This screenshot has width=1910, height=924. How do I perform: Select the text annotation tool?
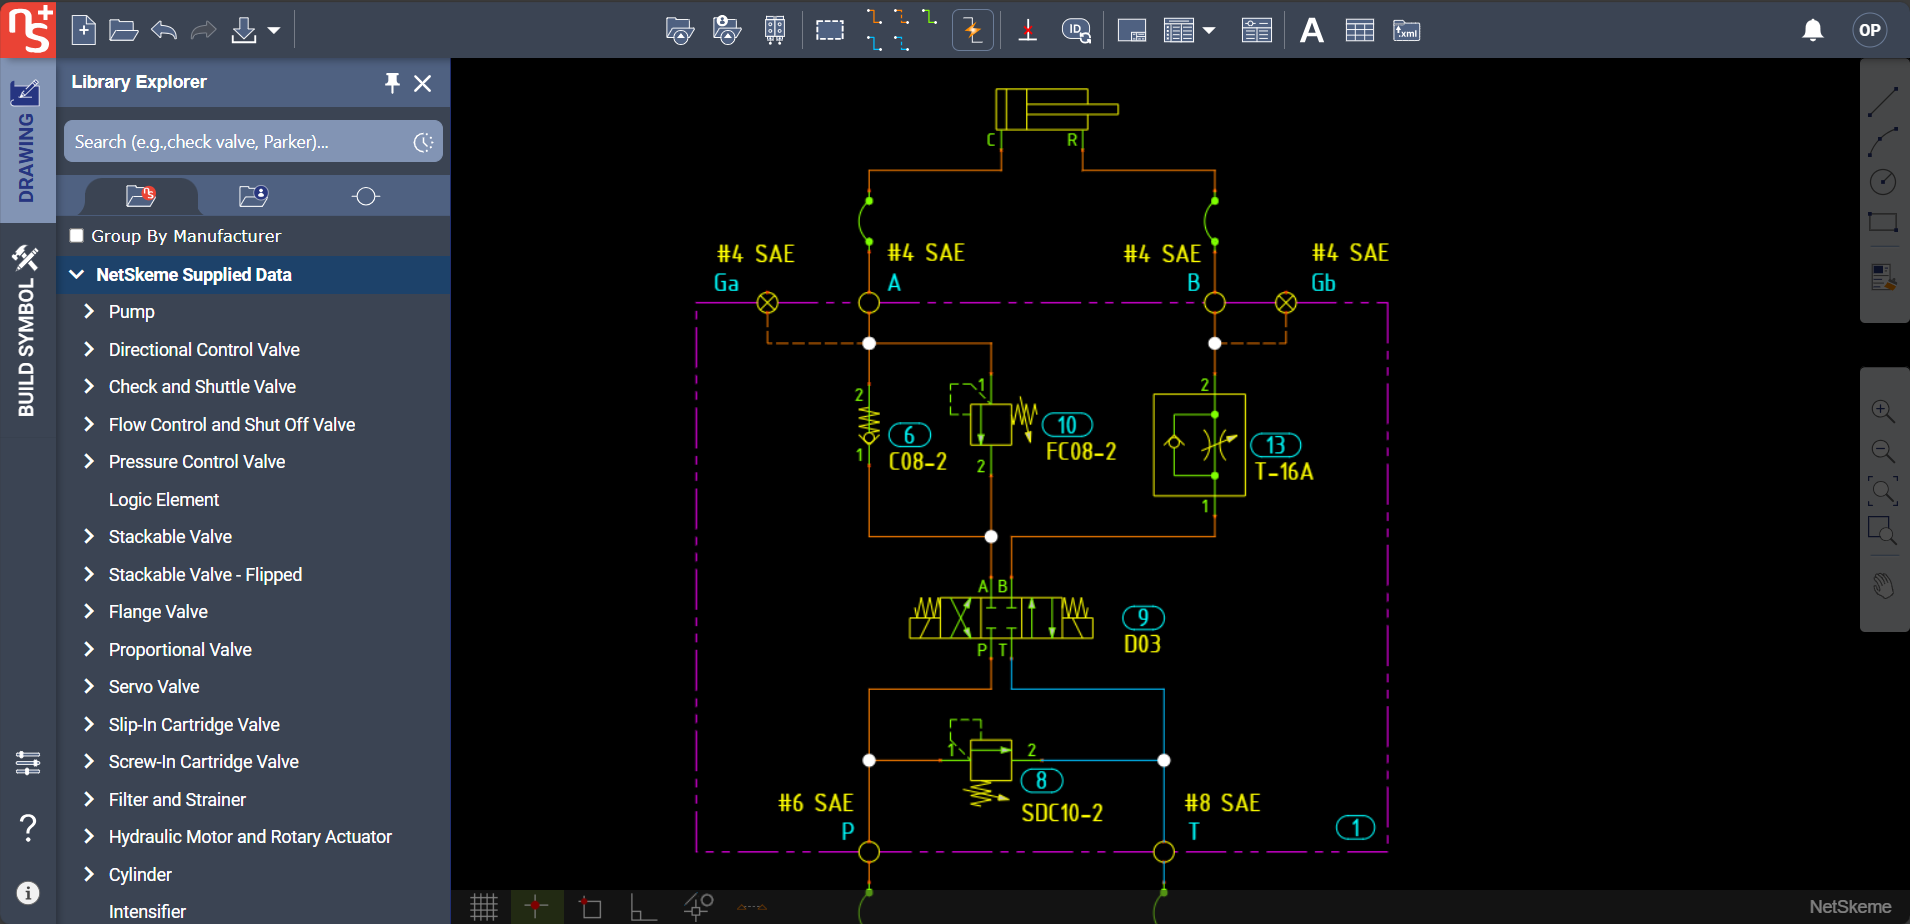coord(1311,30)
